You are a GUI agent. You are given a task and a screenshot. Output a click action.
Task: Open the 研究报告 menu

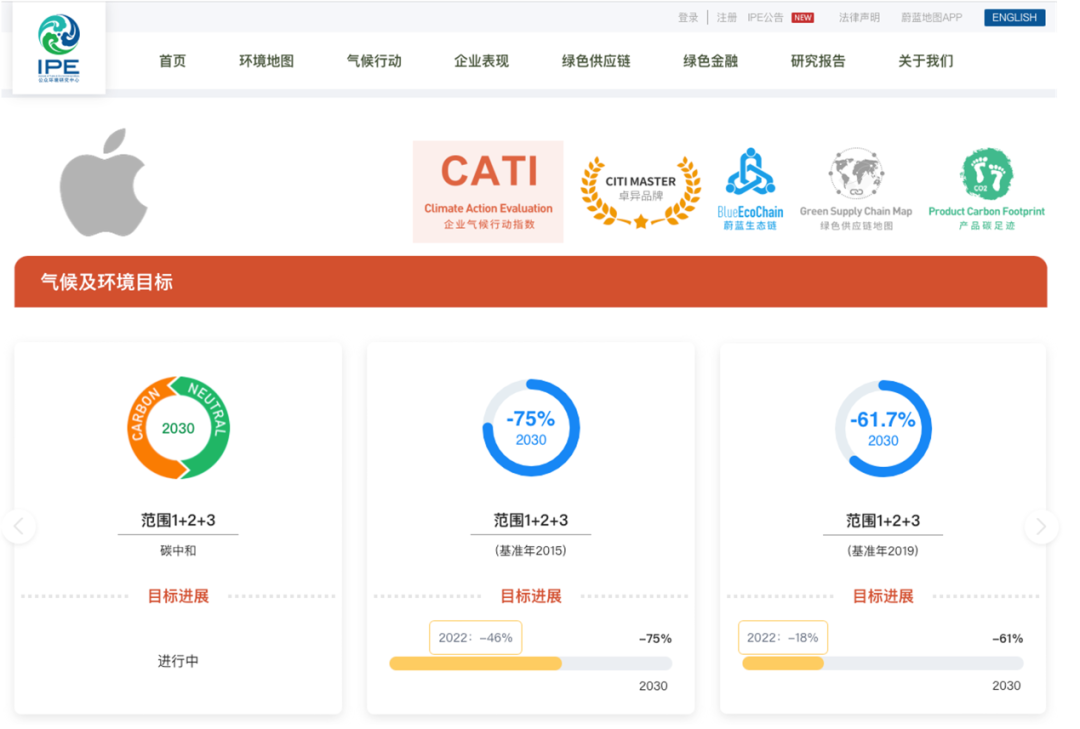pyautogui.click(x=818, y=61)
